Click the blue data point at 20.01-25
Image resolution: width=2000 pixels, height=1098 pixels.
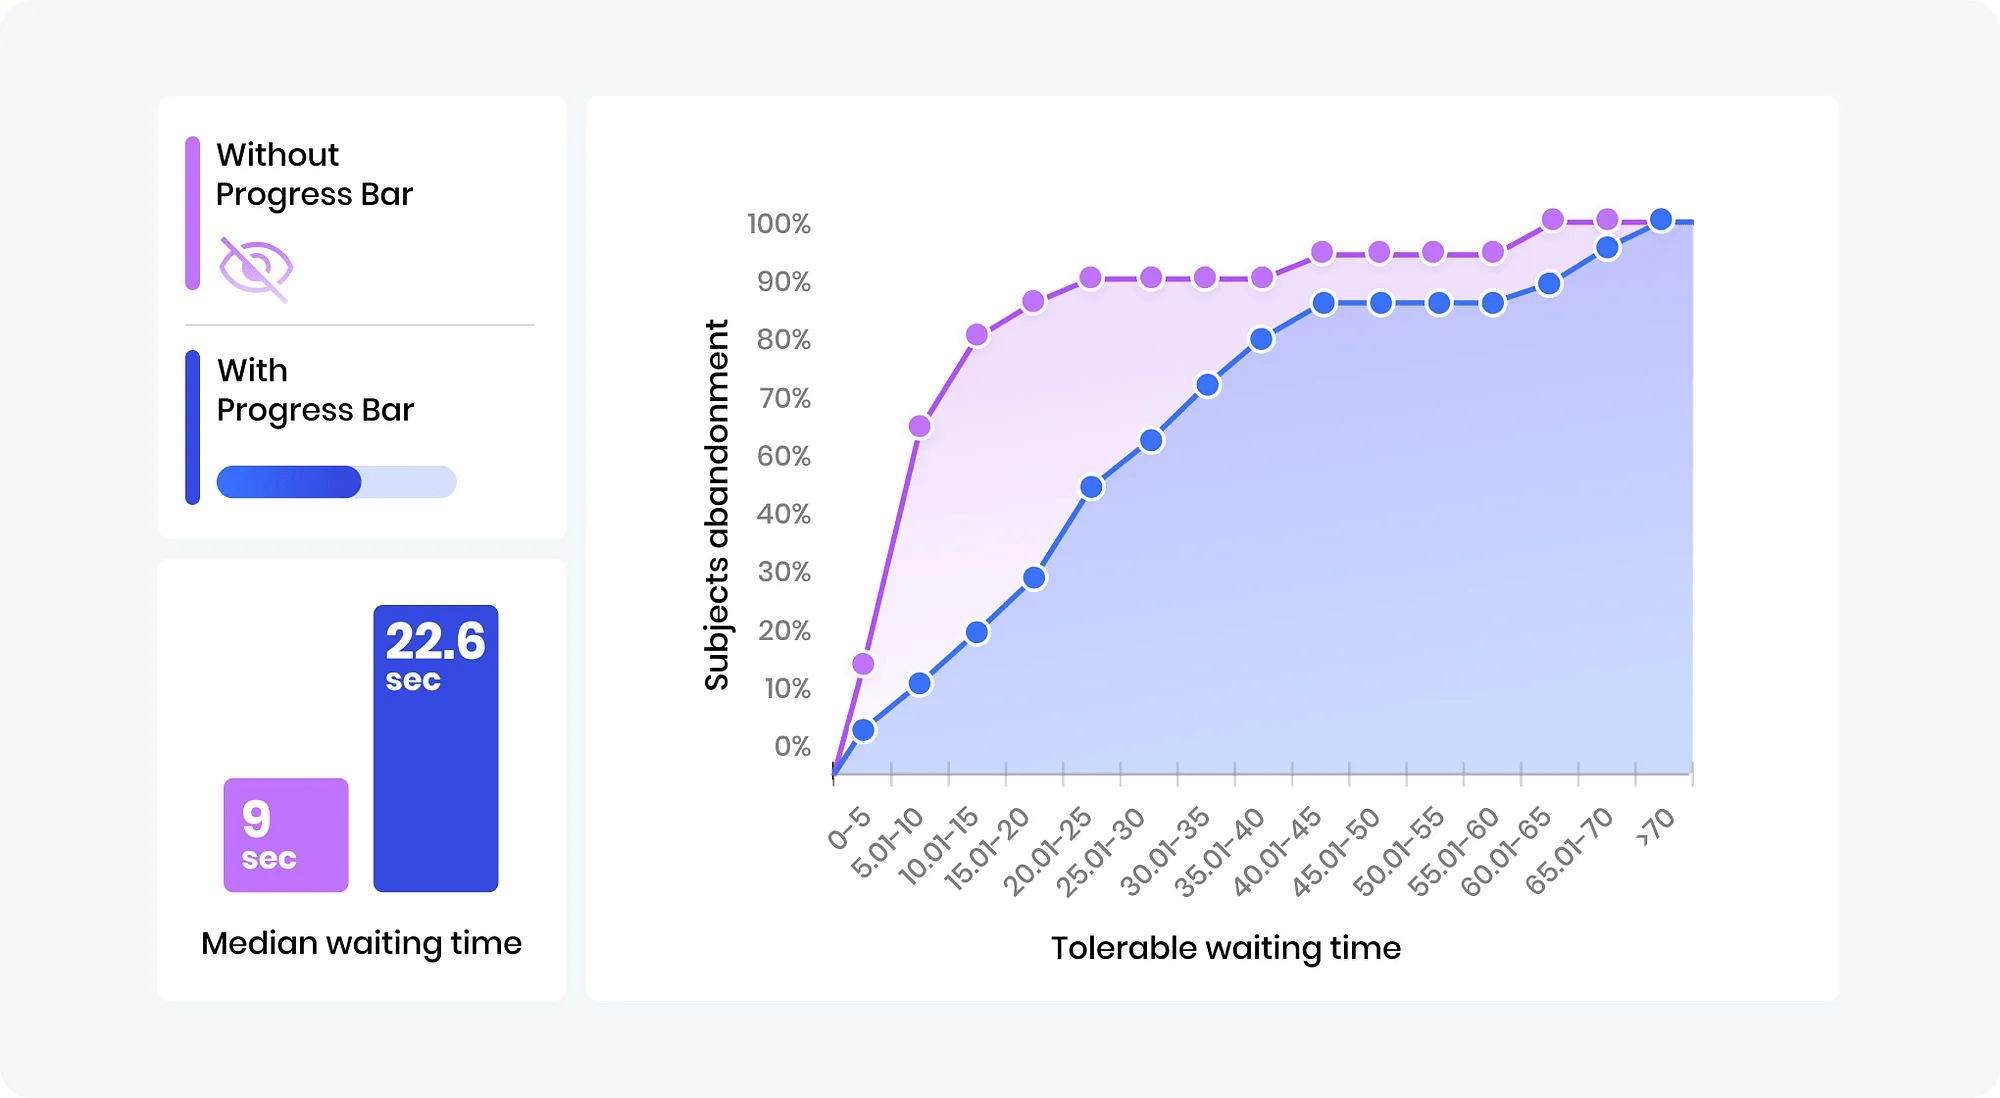pos(1091,487)
